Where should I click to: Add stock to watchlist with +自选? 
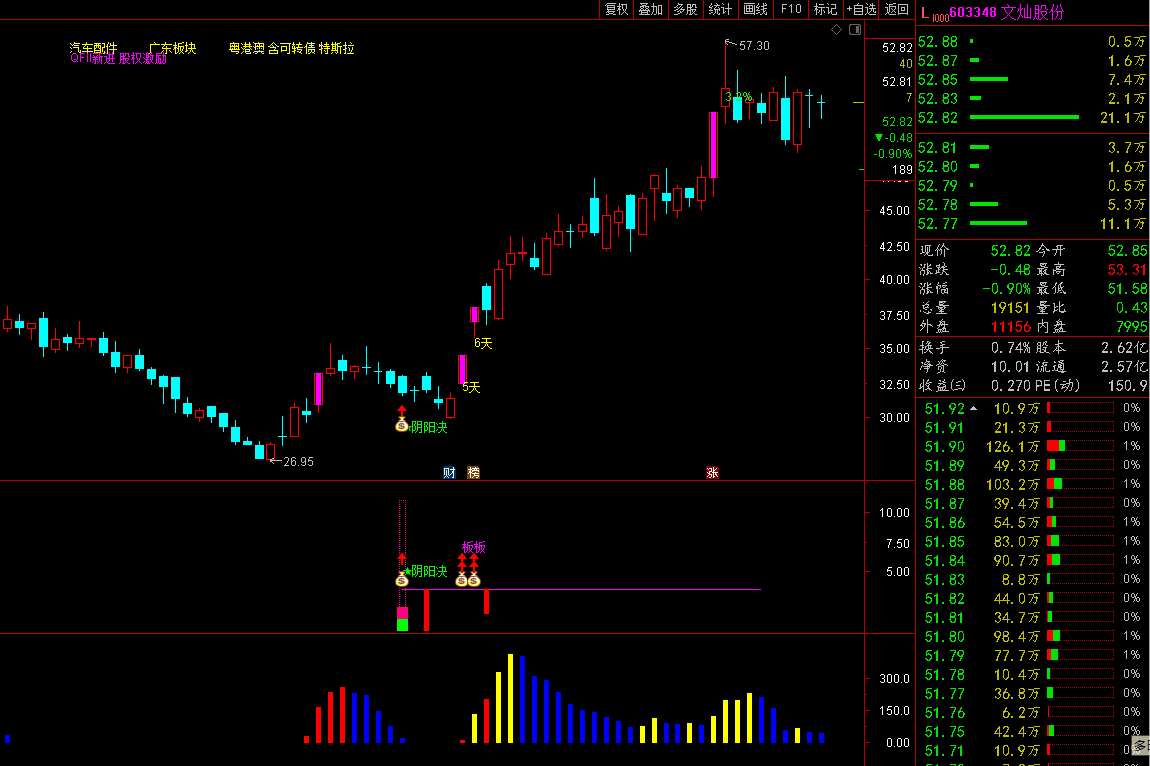(x=861, y=9)
